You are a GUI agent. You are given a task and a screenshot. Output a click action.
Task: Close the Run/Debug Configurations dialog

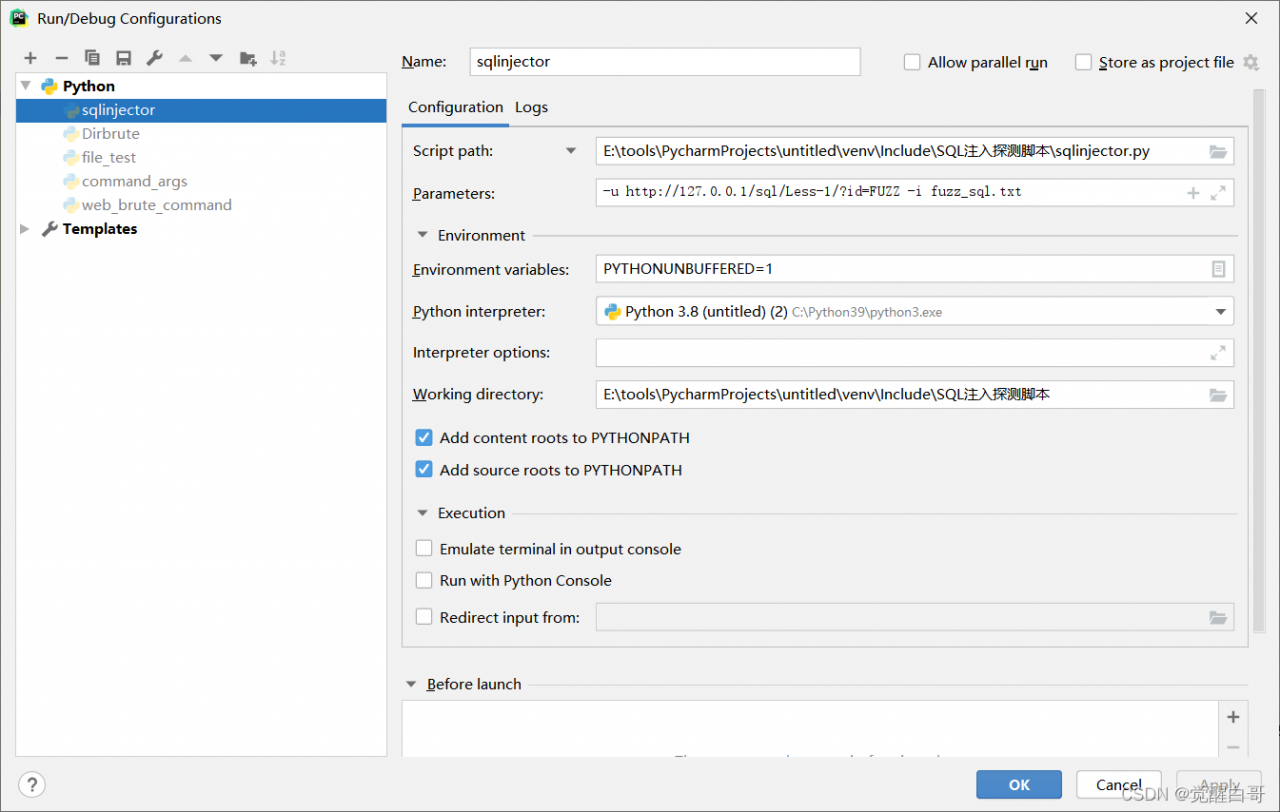point(1251,18)
